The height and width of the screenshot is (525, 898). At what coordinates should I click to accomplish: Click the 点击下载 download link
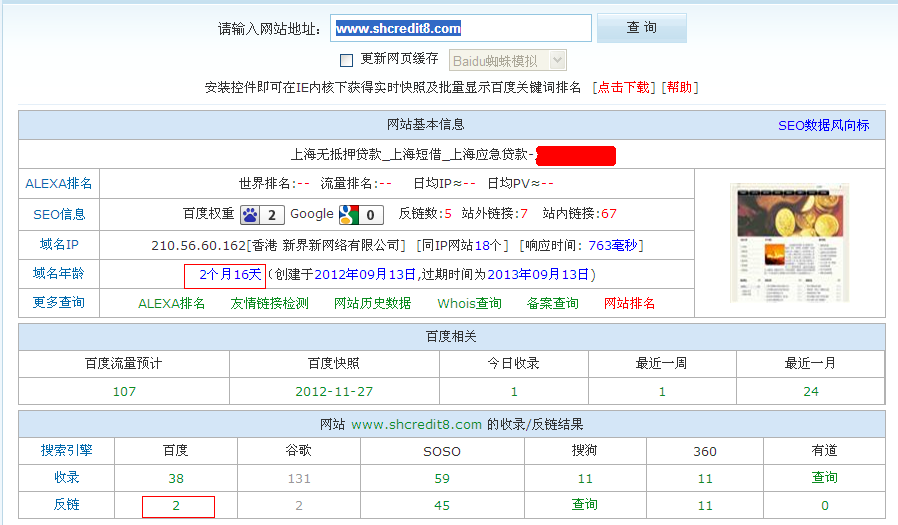tap(623, 87)
